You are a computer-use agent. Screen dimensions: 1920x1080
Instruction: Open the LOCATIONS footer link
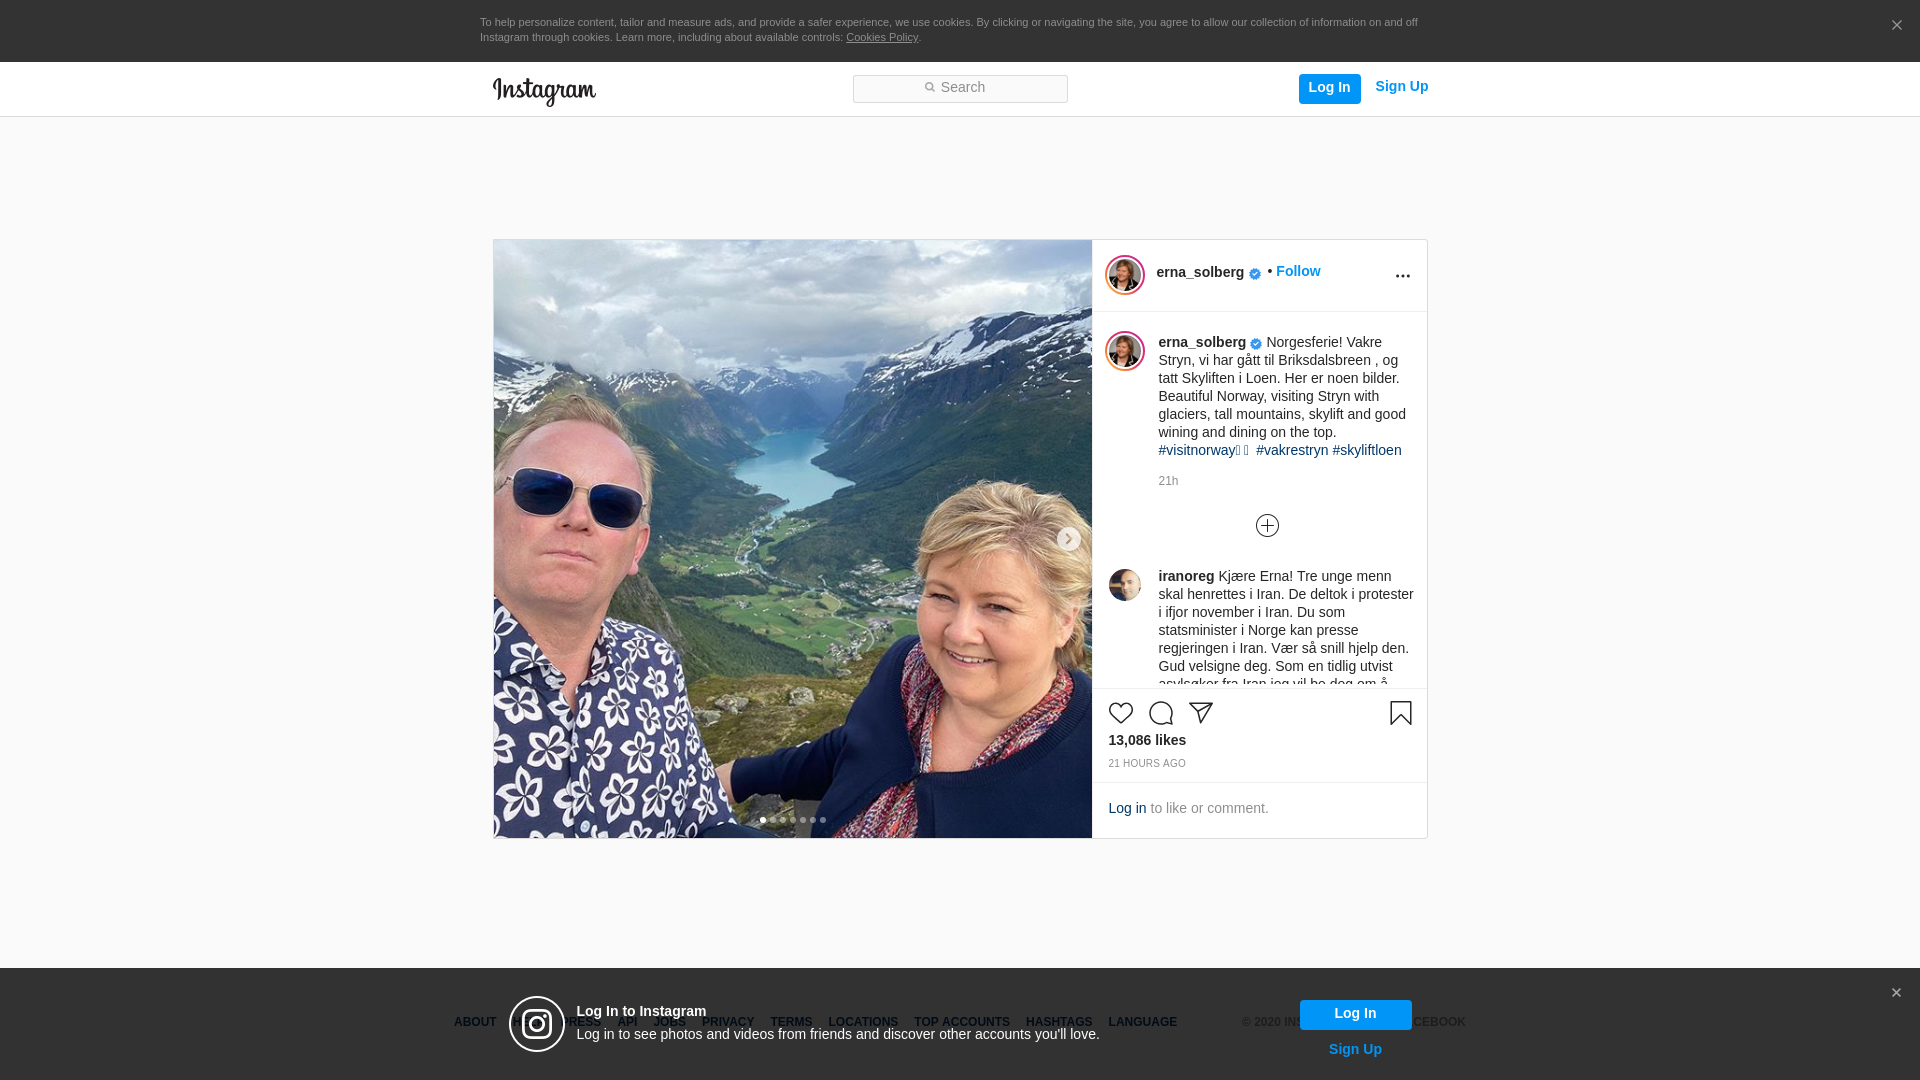click(863, 1022)
